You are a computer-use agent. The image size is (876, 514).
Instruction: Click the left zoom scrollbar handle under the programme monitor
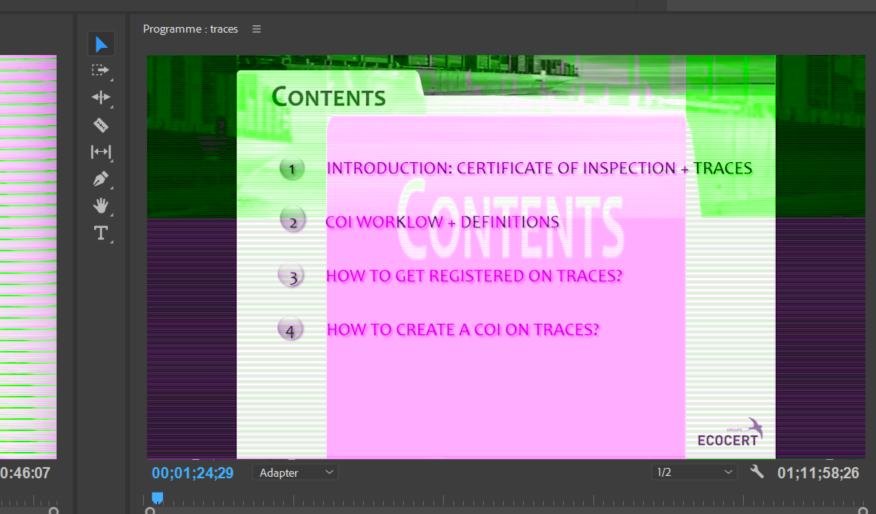pos(150,510)
